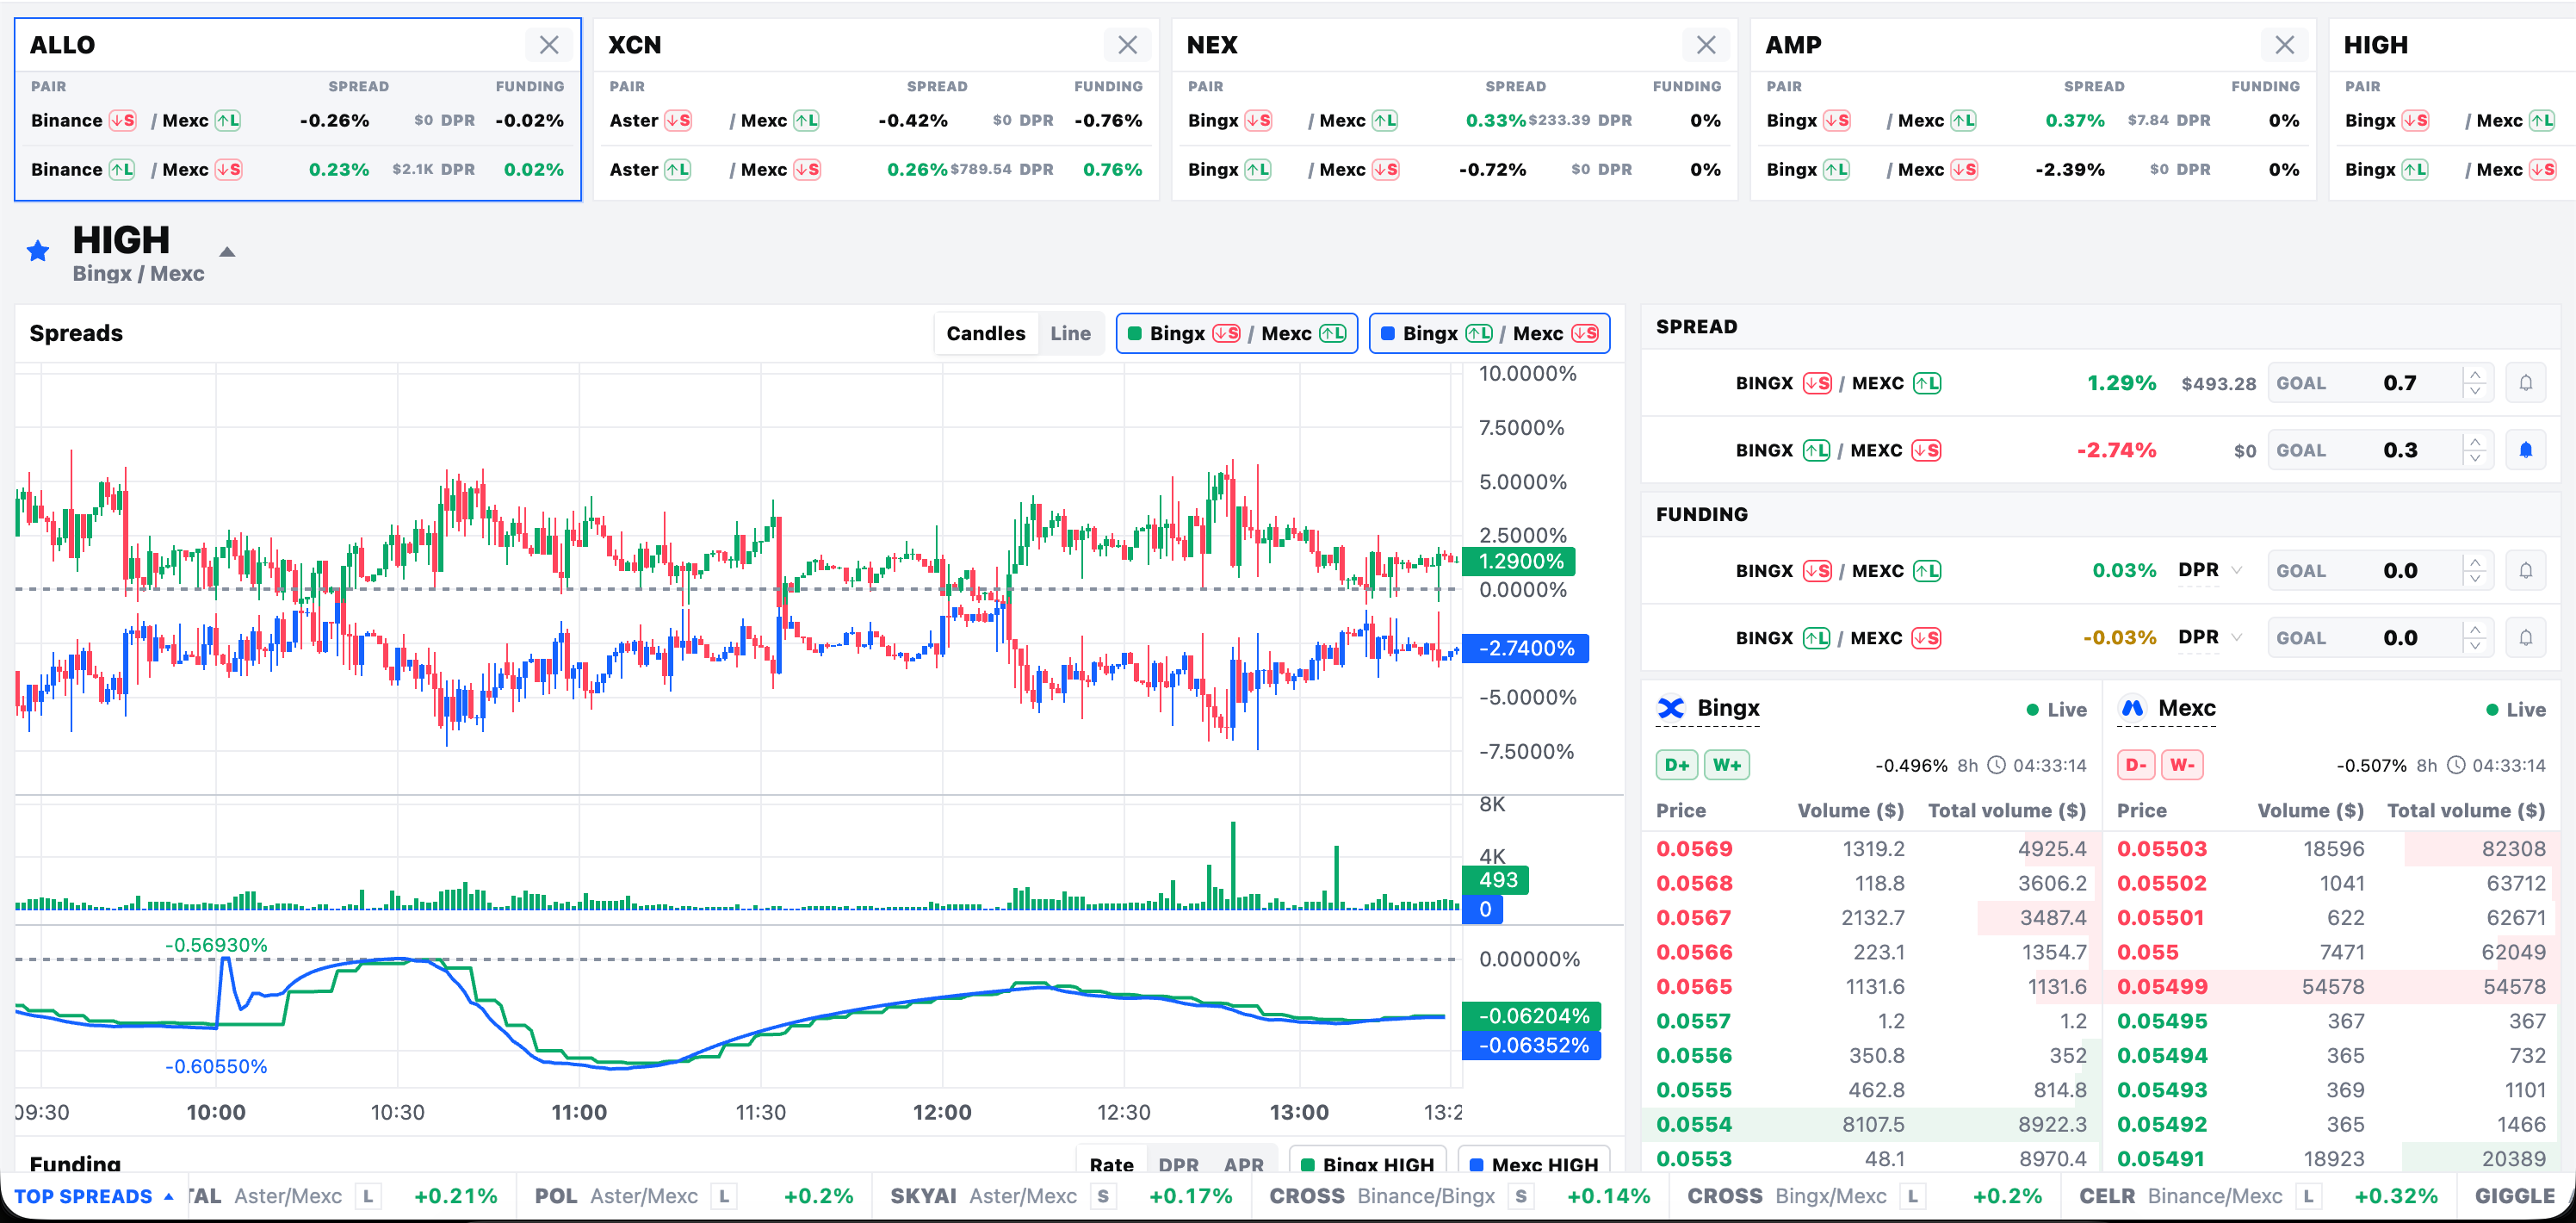Adjust the 0.3 goal stepper arrows
Image resolution: width=2576 pixels, height=1223 pixels.
(2475, 450)
